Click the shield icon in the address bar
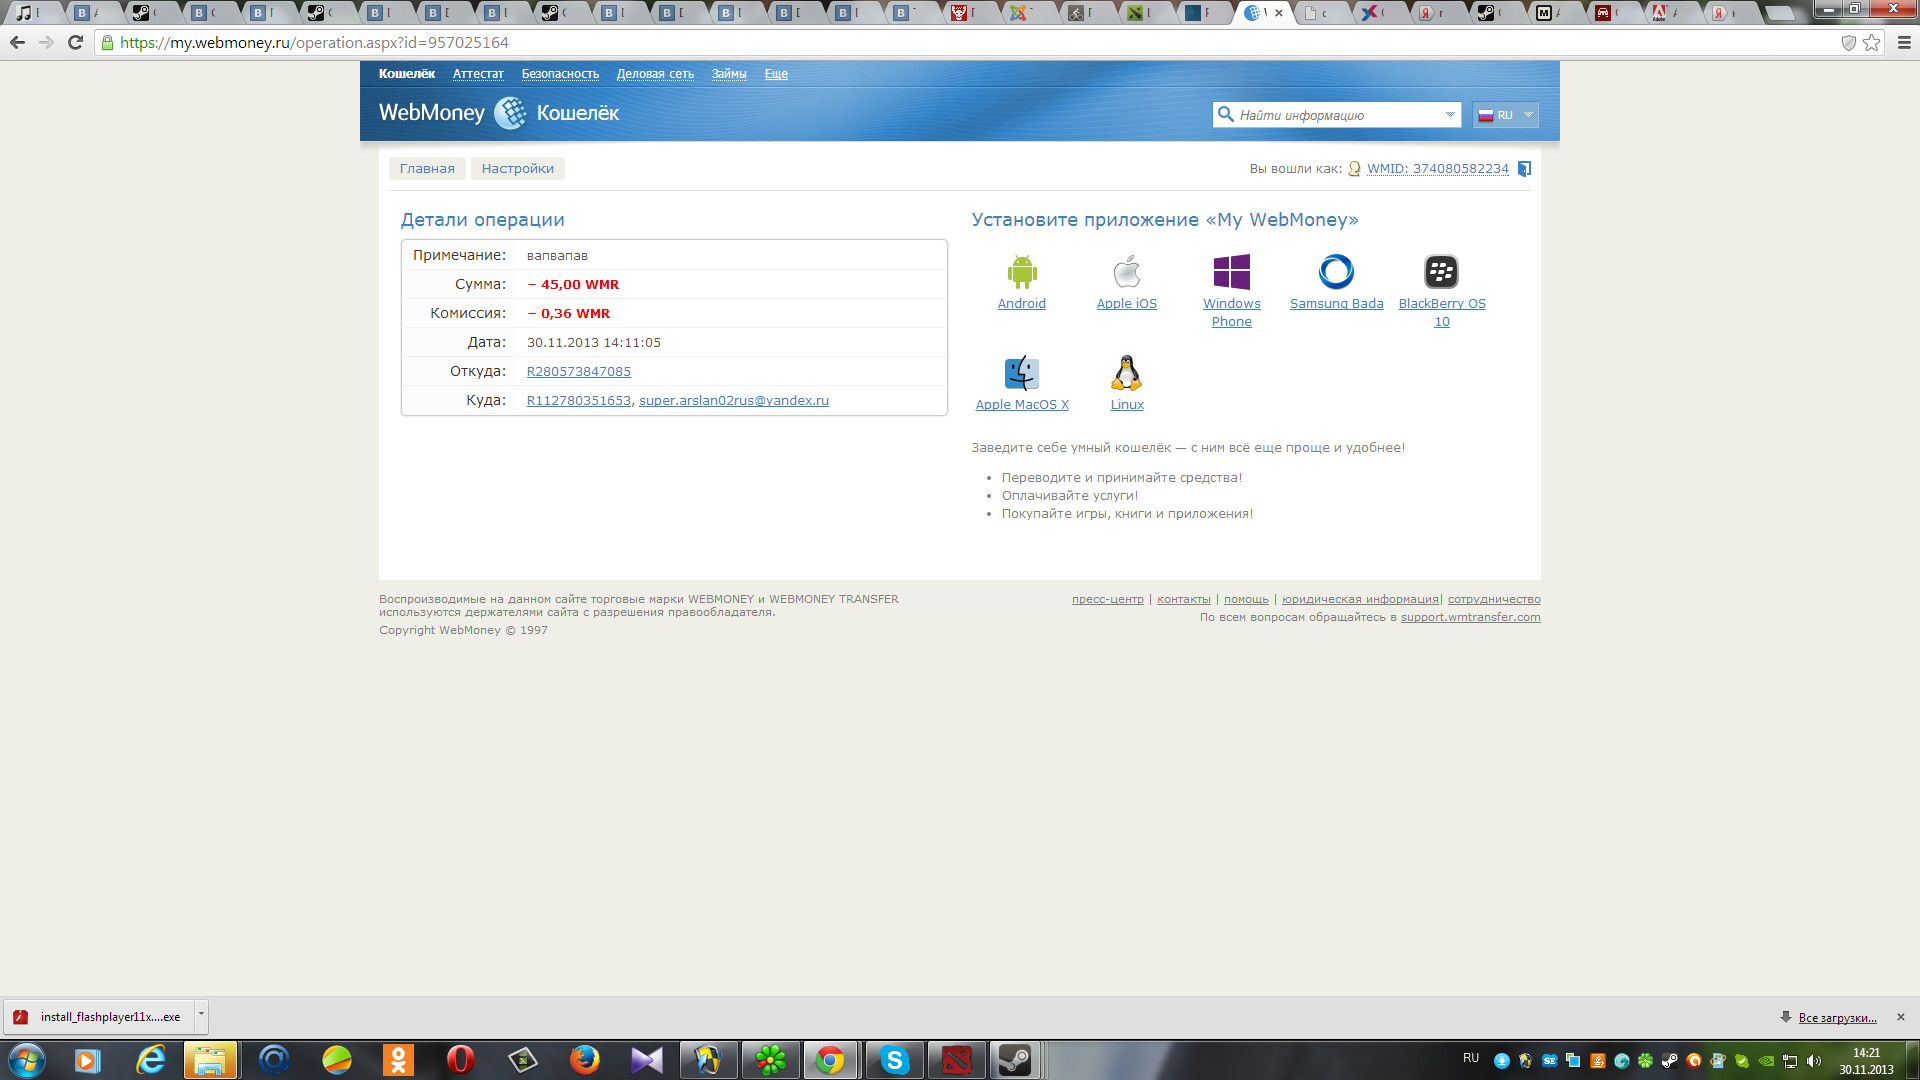The width and height of the screenshot is (1920, 1080). coord(1848,43)
